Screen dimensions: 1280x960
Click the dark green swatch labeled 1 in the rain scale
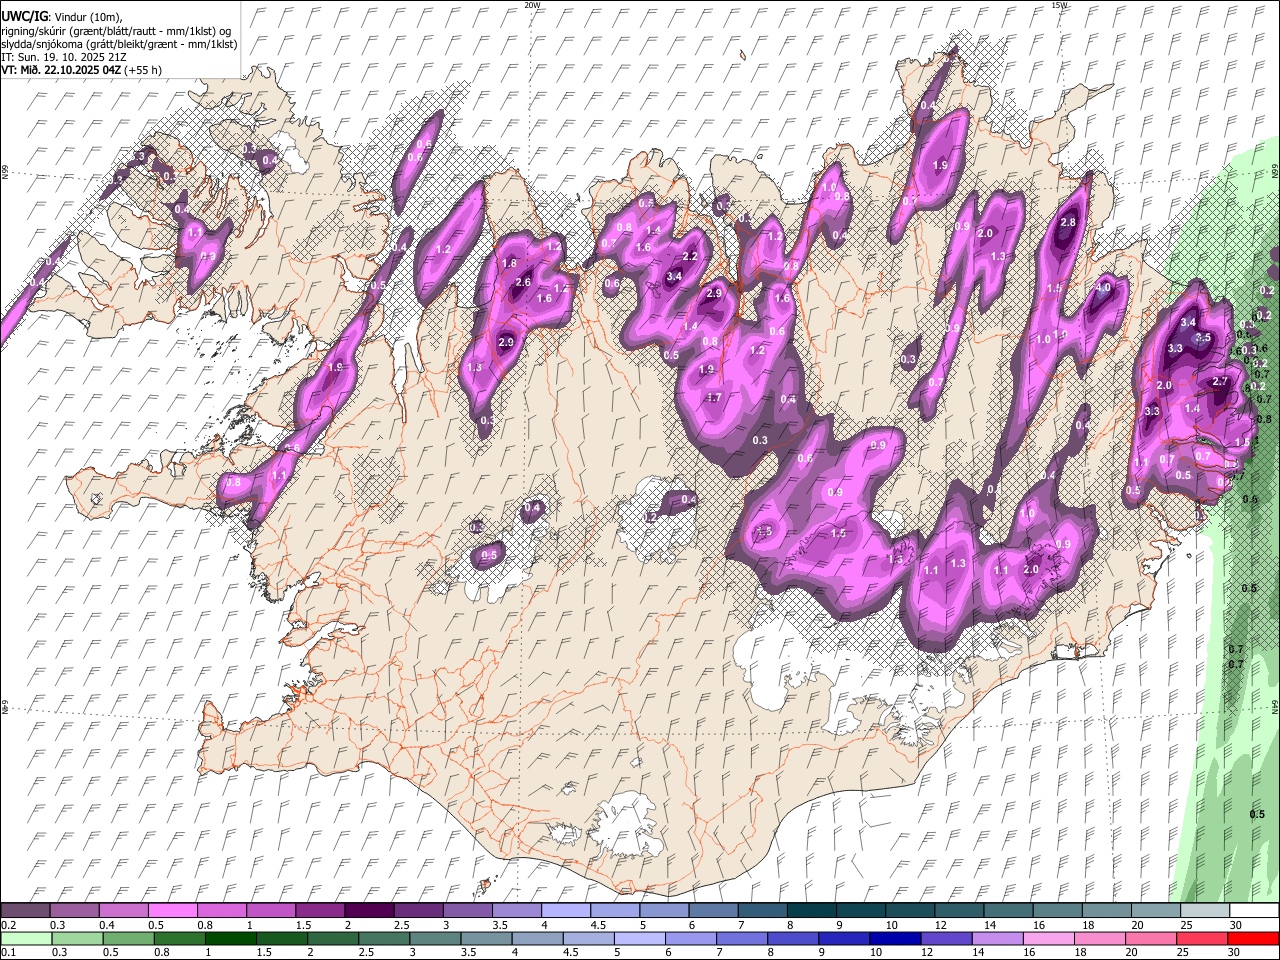(230, 938)
